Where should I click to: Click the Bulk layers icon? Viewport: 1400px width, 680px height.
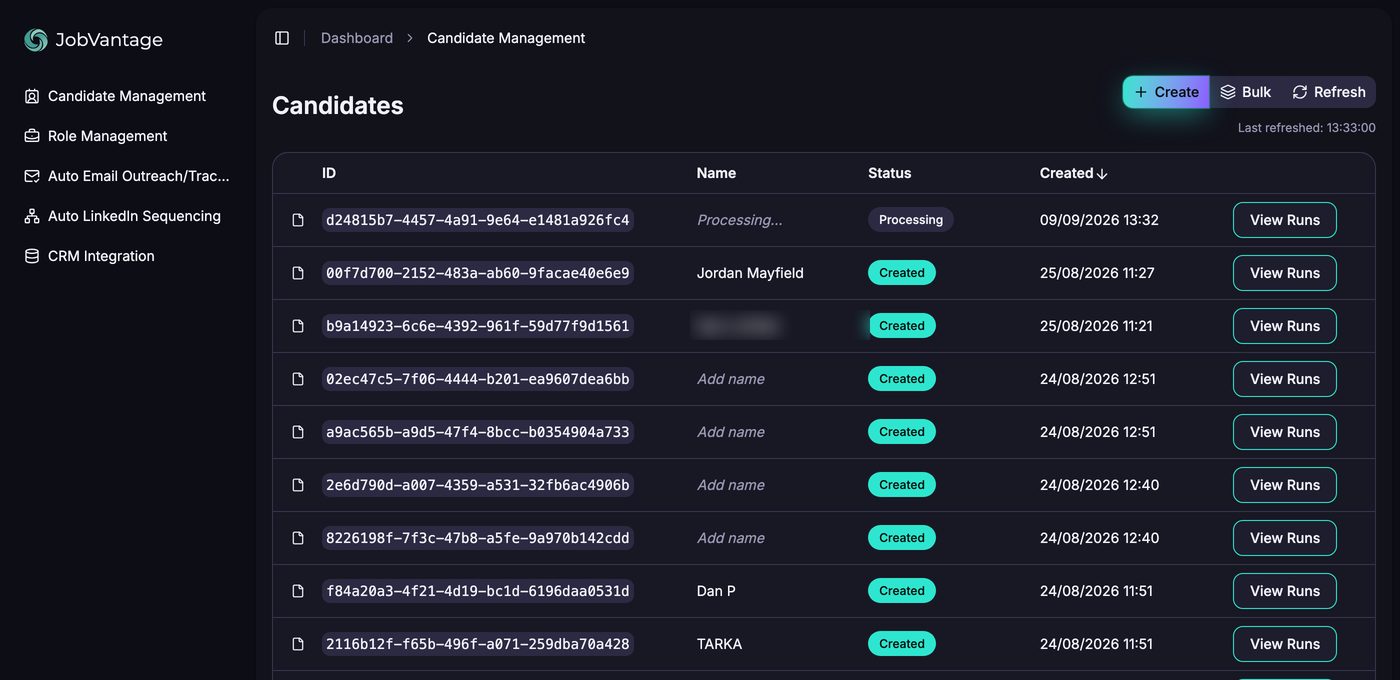1228,92
